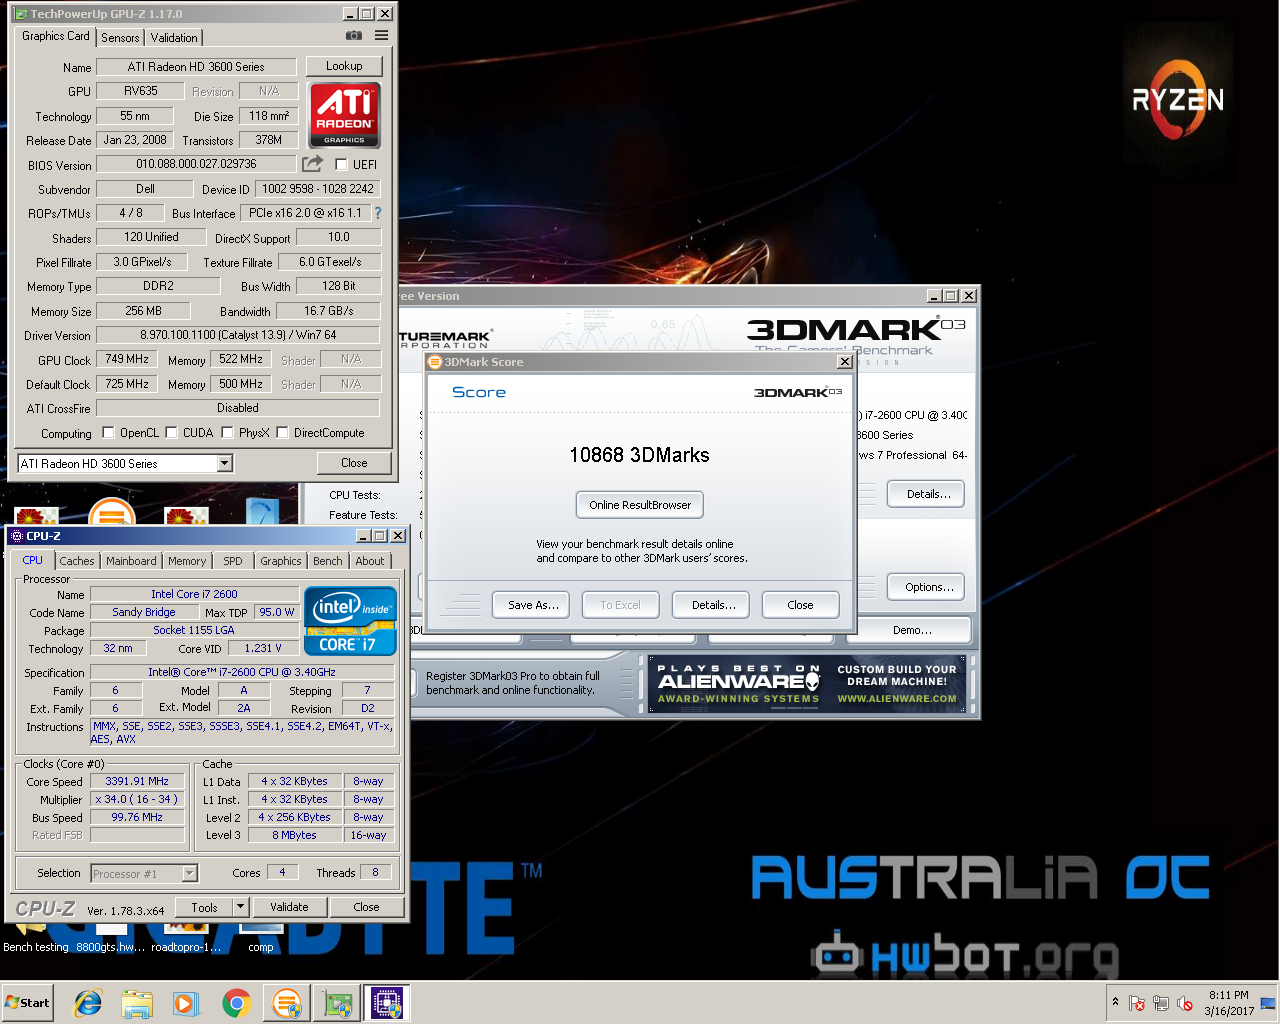Open the Windows Start menu
Viewport: 1280px width, 1024px height.
coord(27,1003)
